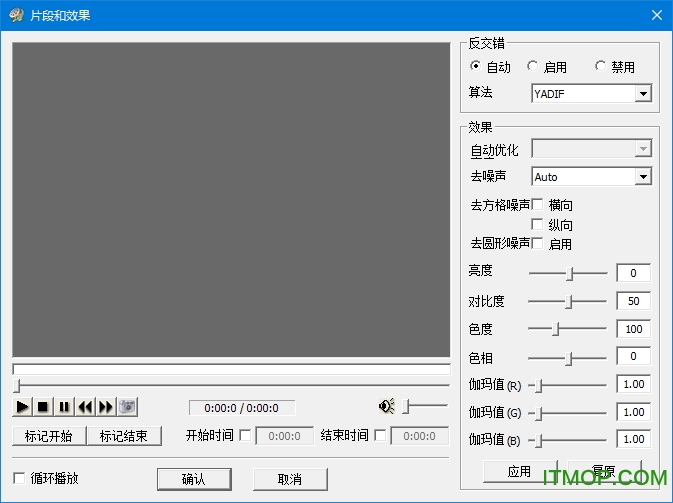Click the 伽玛值 (R) slider handle
673x503 pixels.
(x=539, y=385)
